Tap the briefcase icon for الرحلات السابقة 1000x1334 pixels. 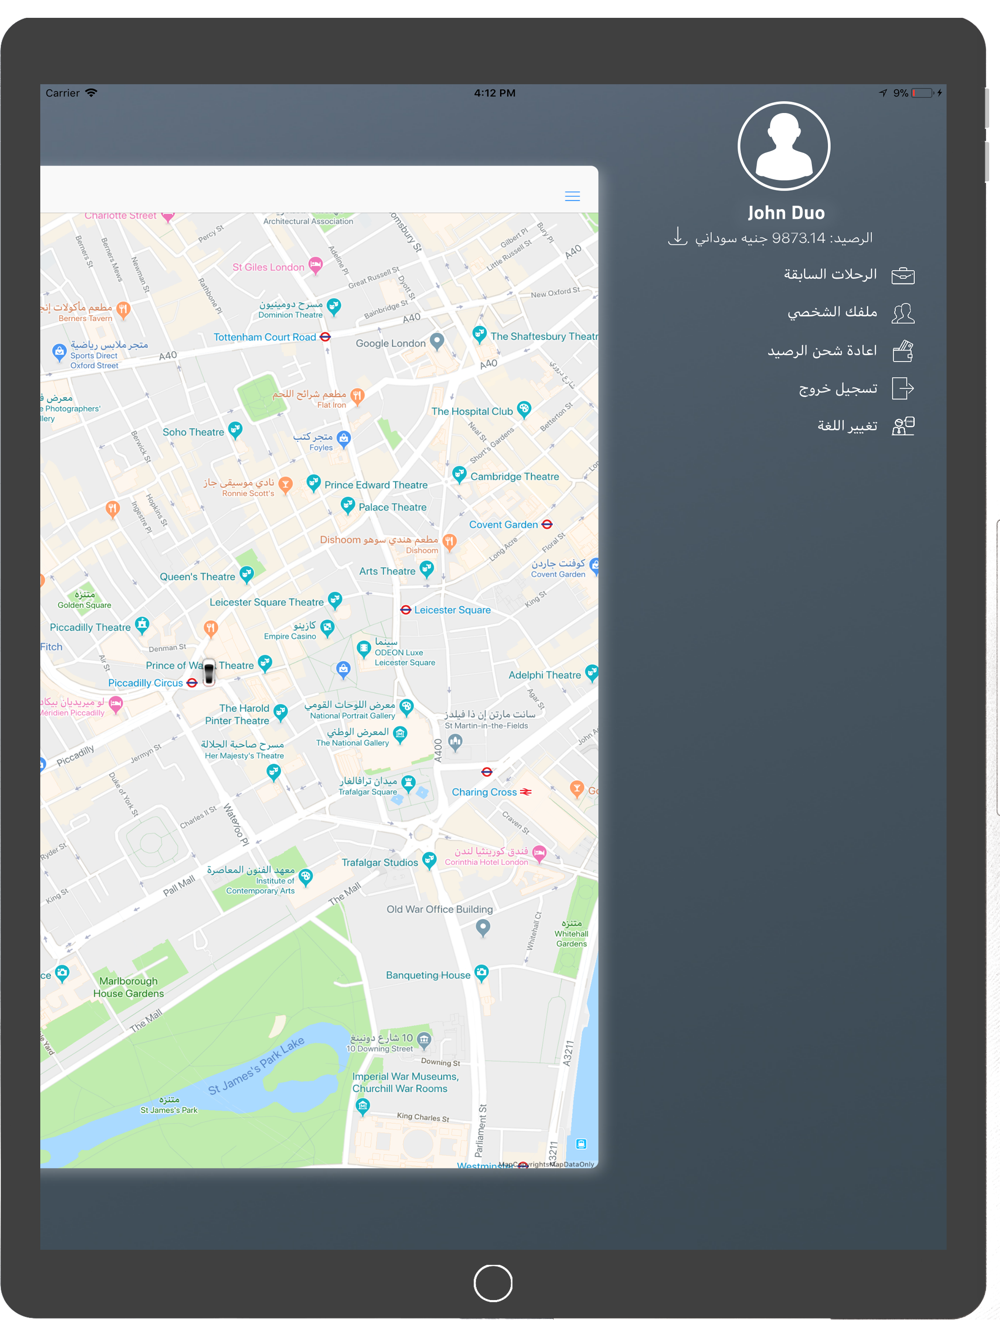(903, 275)
